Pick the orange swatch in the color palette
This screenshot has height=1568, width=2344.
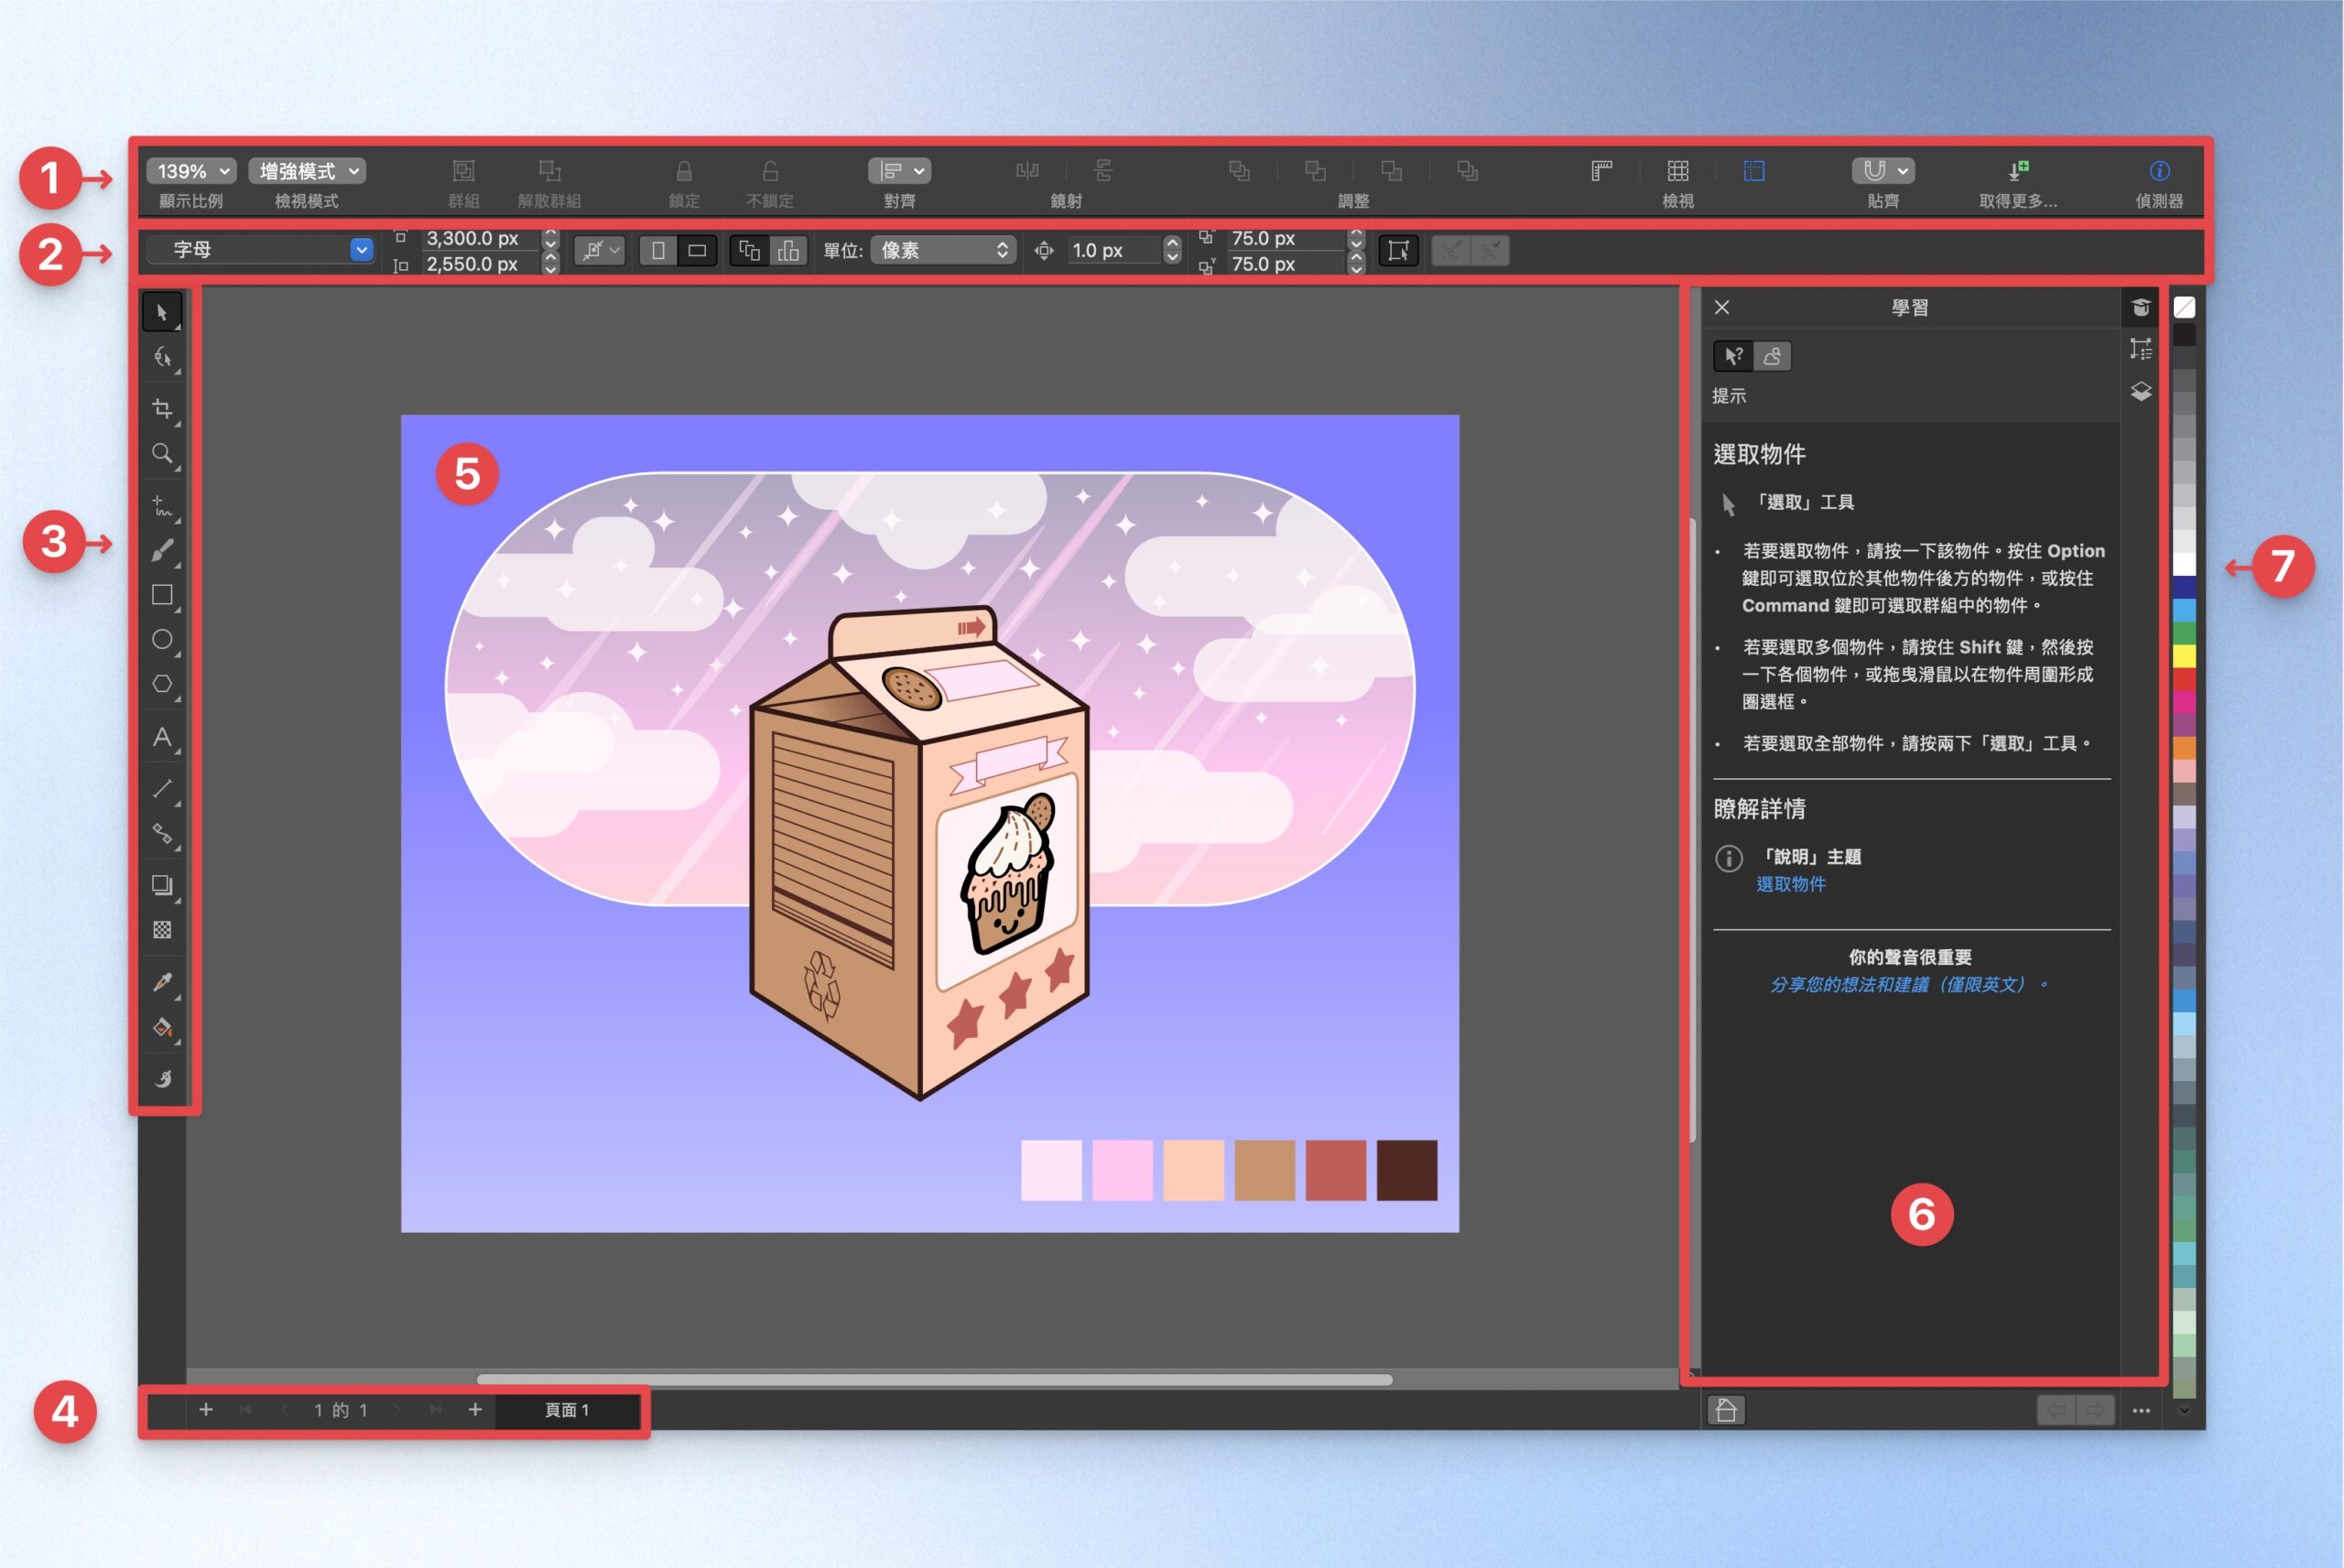2185,748
